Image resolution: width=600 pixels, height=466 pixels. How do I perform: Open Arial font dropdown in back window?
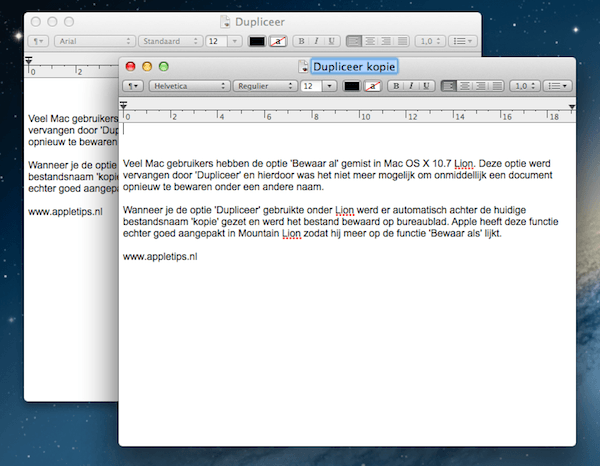95,41
